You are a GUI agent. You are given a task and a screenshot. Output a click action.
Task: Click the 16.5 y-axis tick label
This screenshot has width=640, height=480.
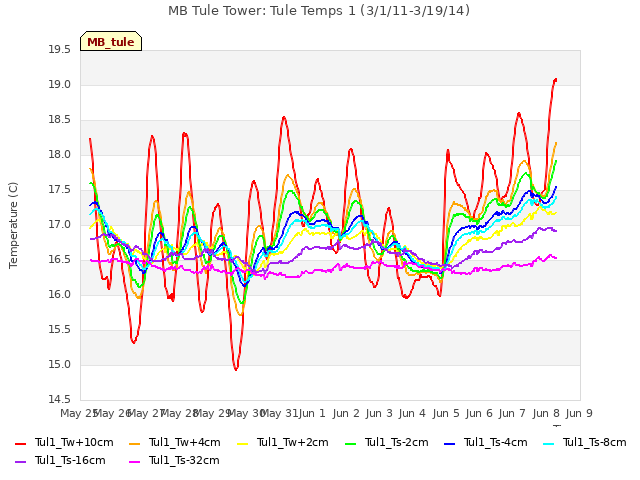60,260
